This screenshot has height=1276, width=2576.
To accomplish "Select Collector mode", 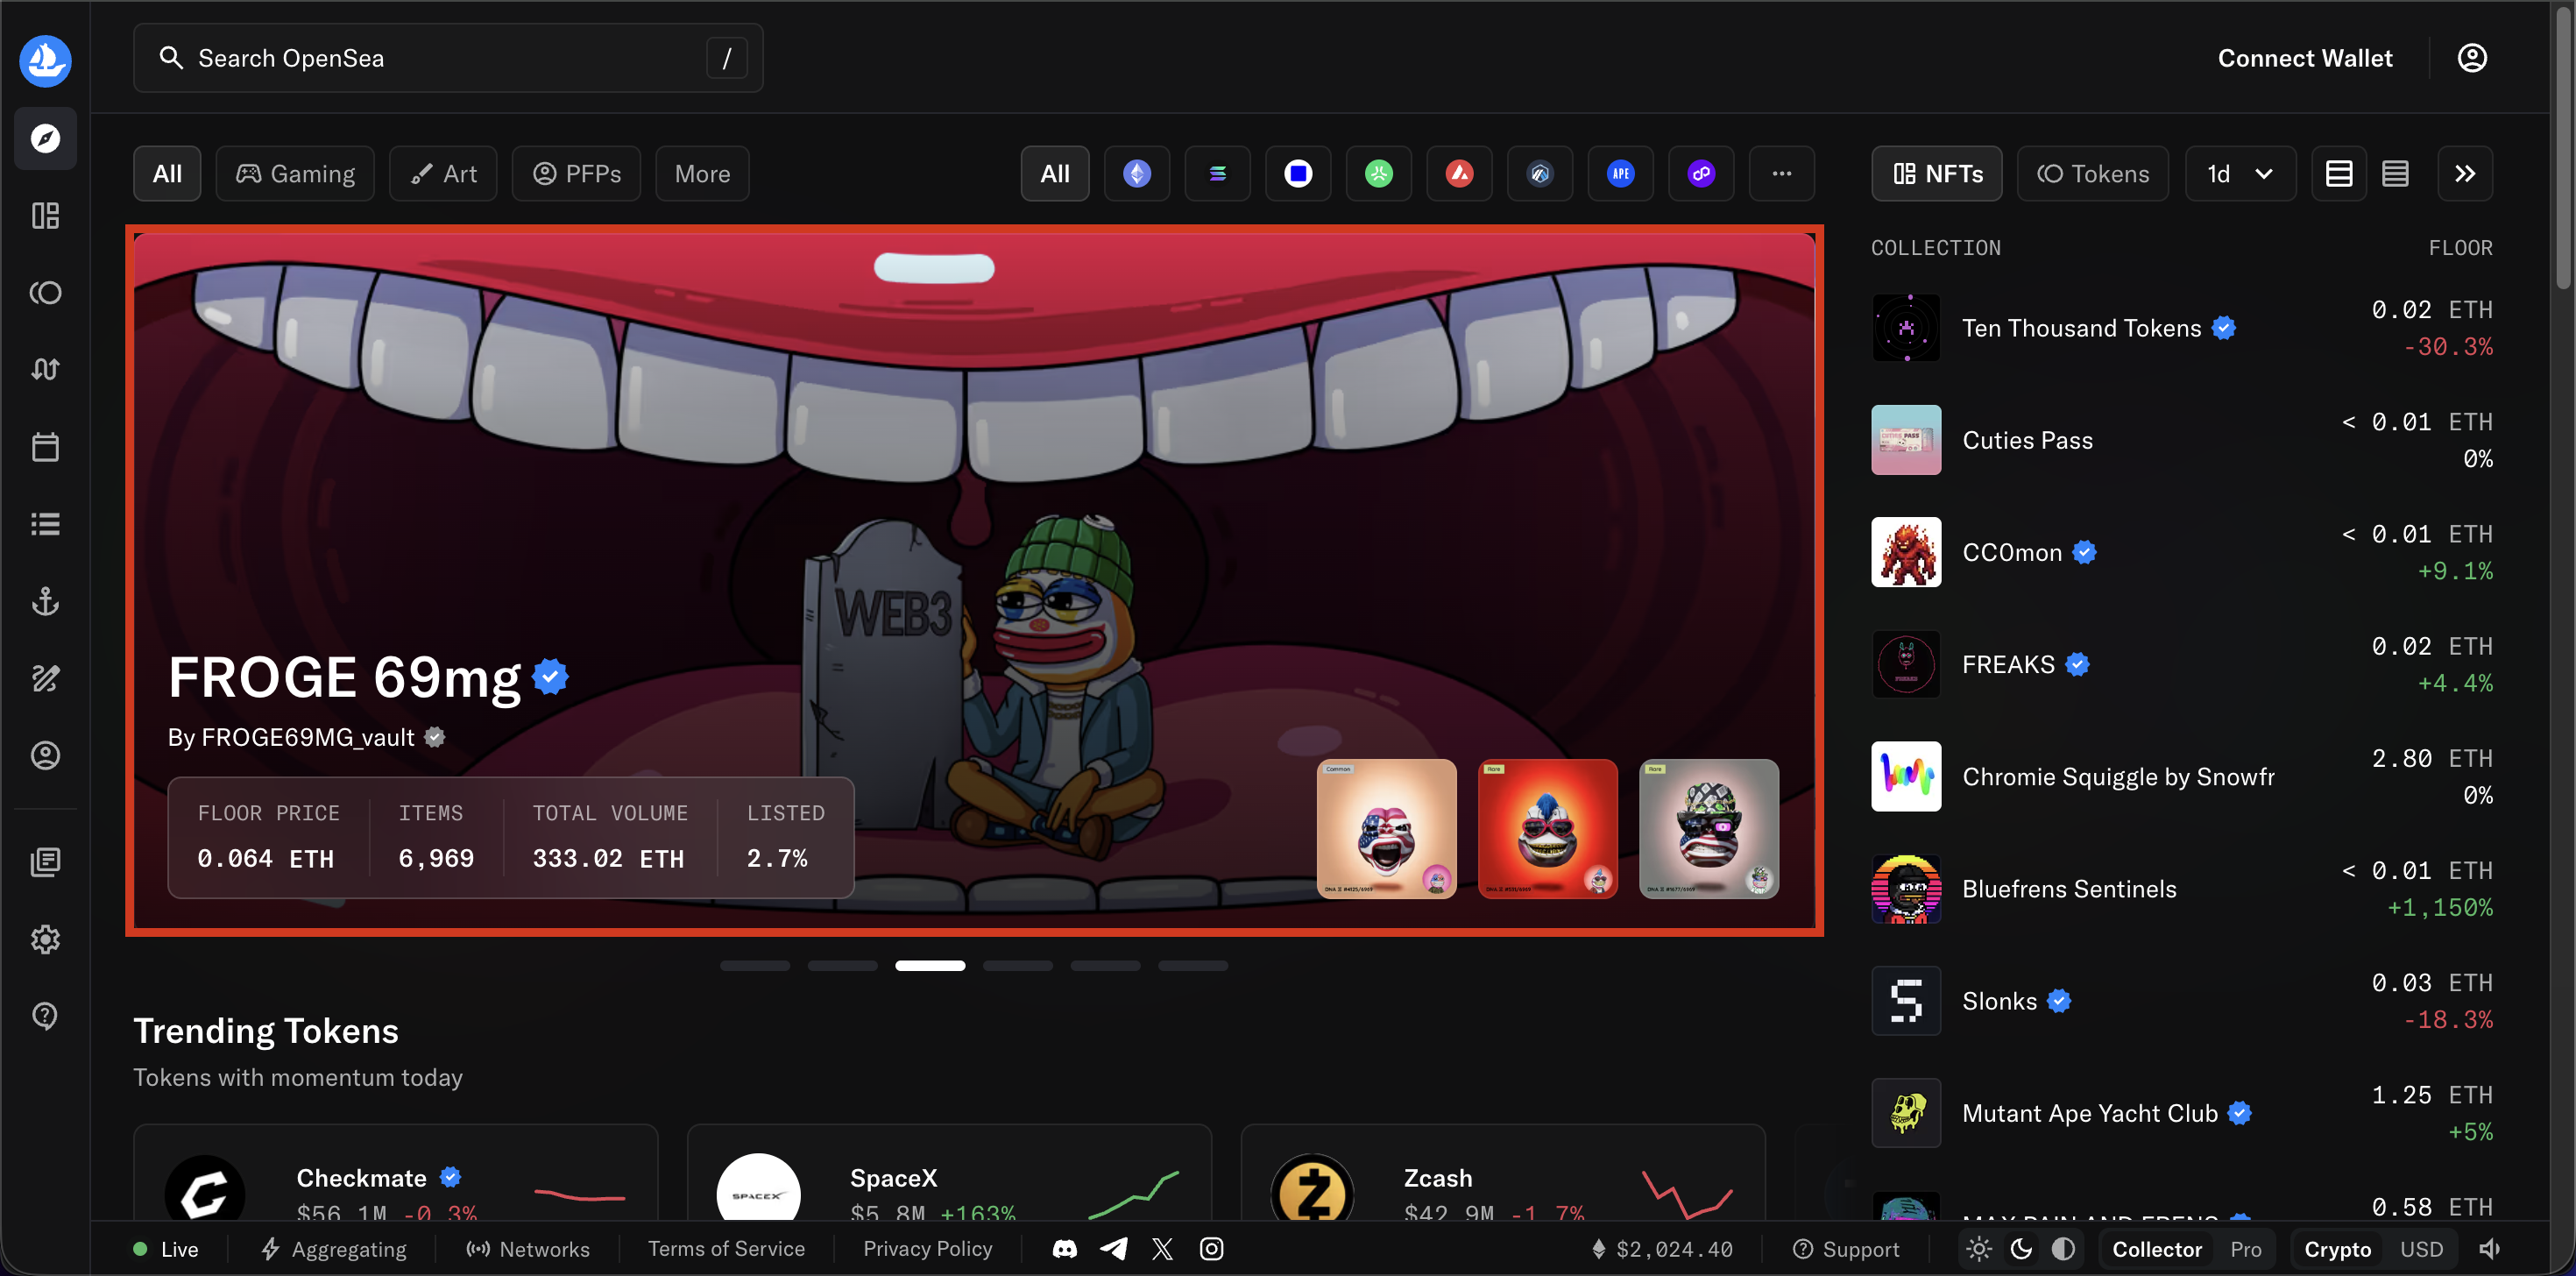I will [x=2157, y=1249].
